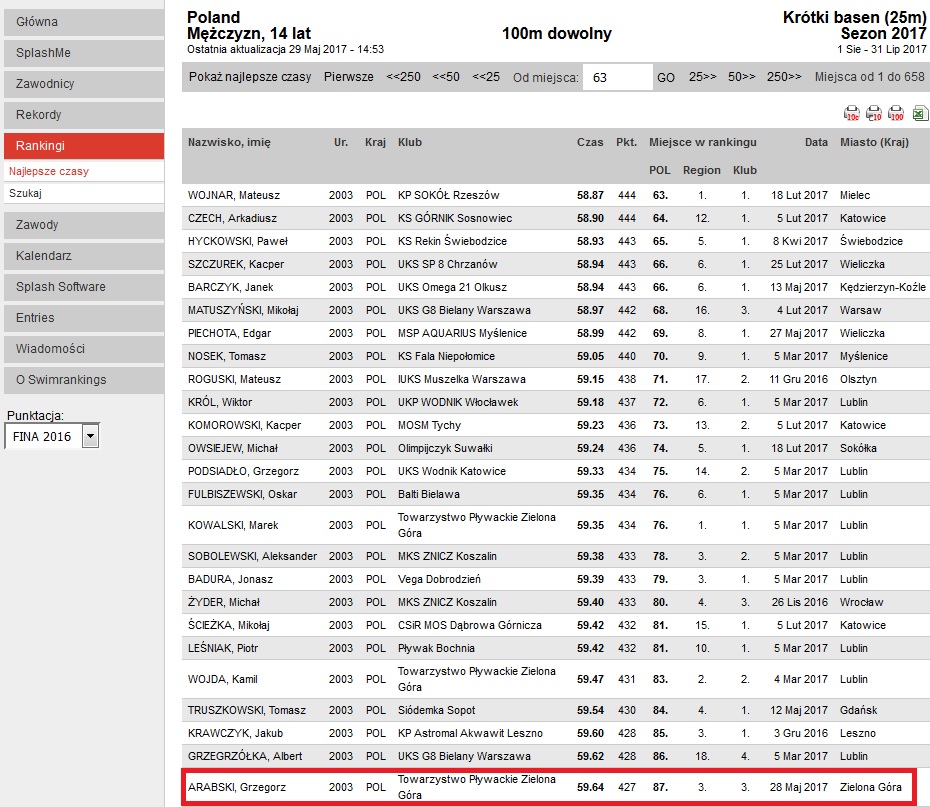Open the SplashMe menu item
930x807 pixels.
[x=84, y=53]
